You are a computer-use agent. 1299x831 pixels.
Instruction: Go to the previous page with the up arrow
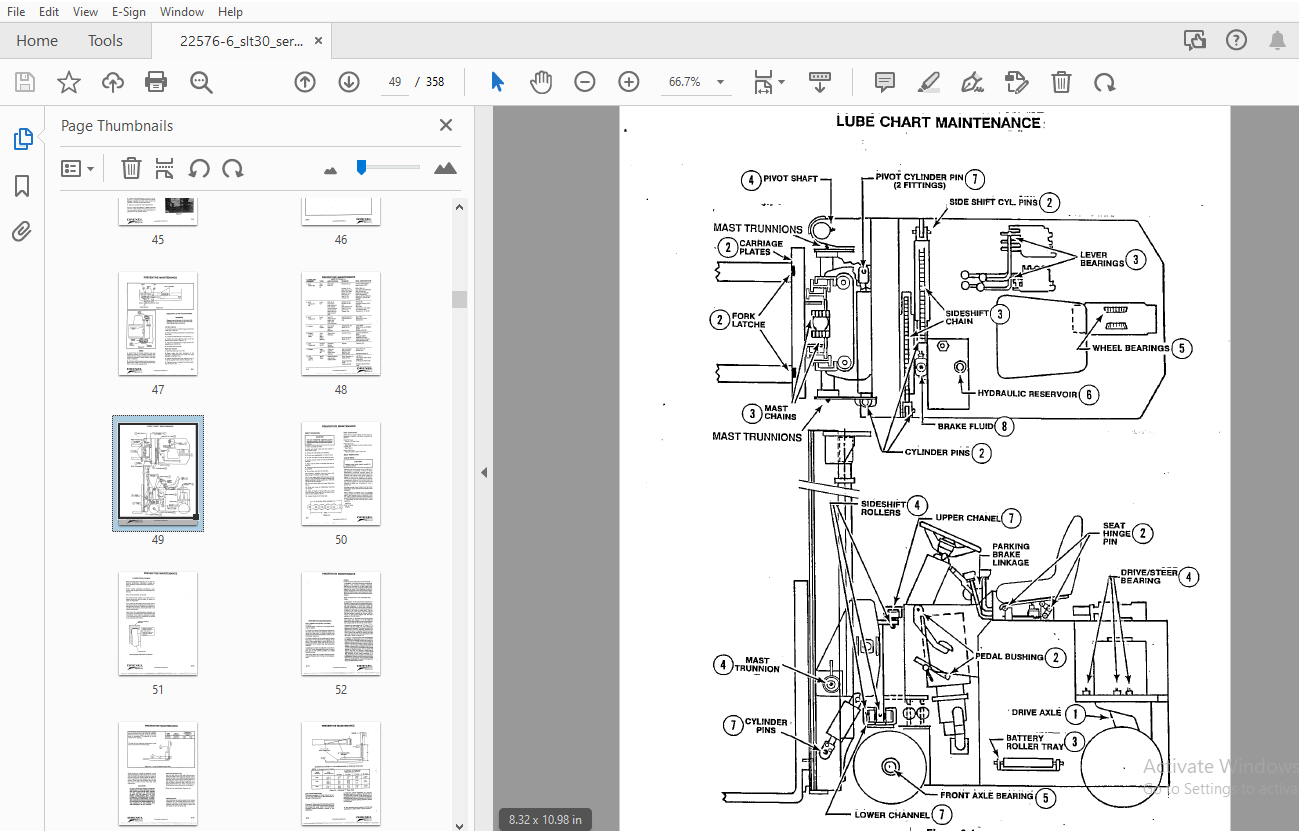(x=305, y=82)
